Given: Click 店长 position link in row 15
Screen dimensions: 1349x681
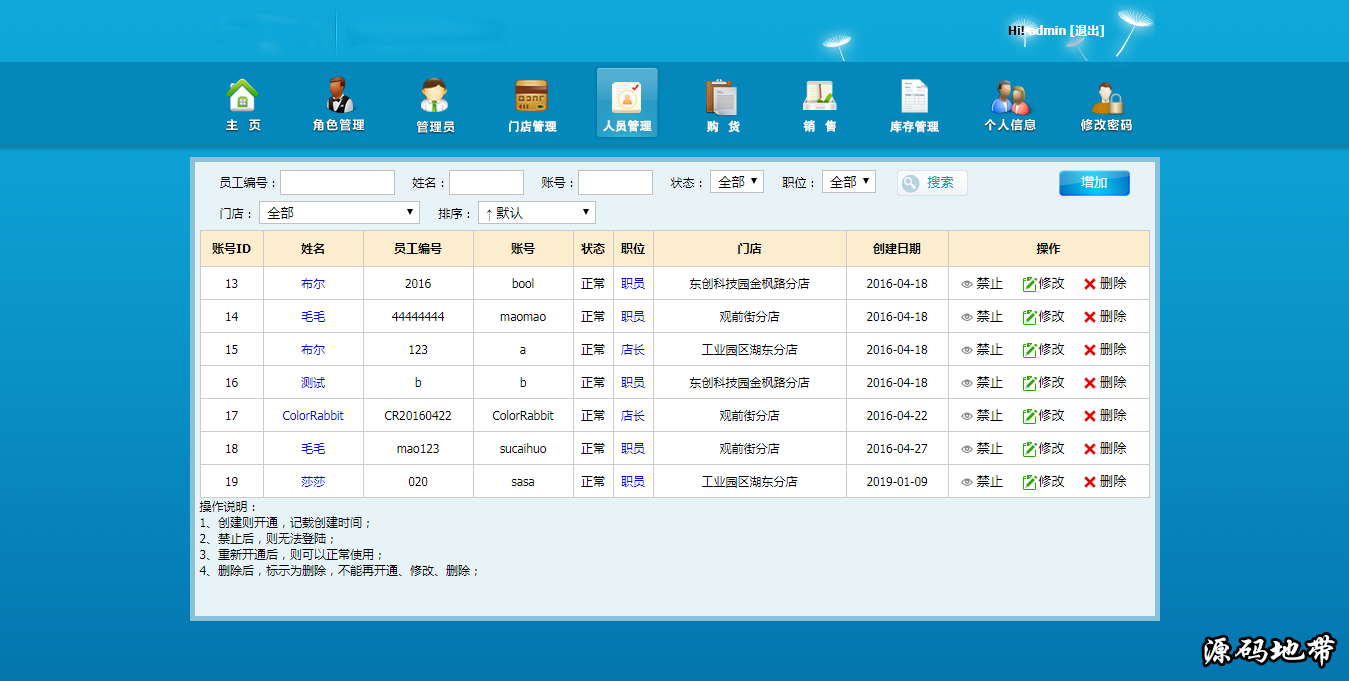Looking at the screenshot, I should tap(633, 350).
